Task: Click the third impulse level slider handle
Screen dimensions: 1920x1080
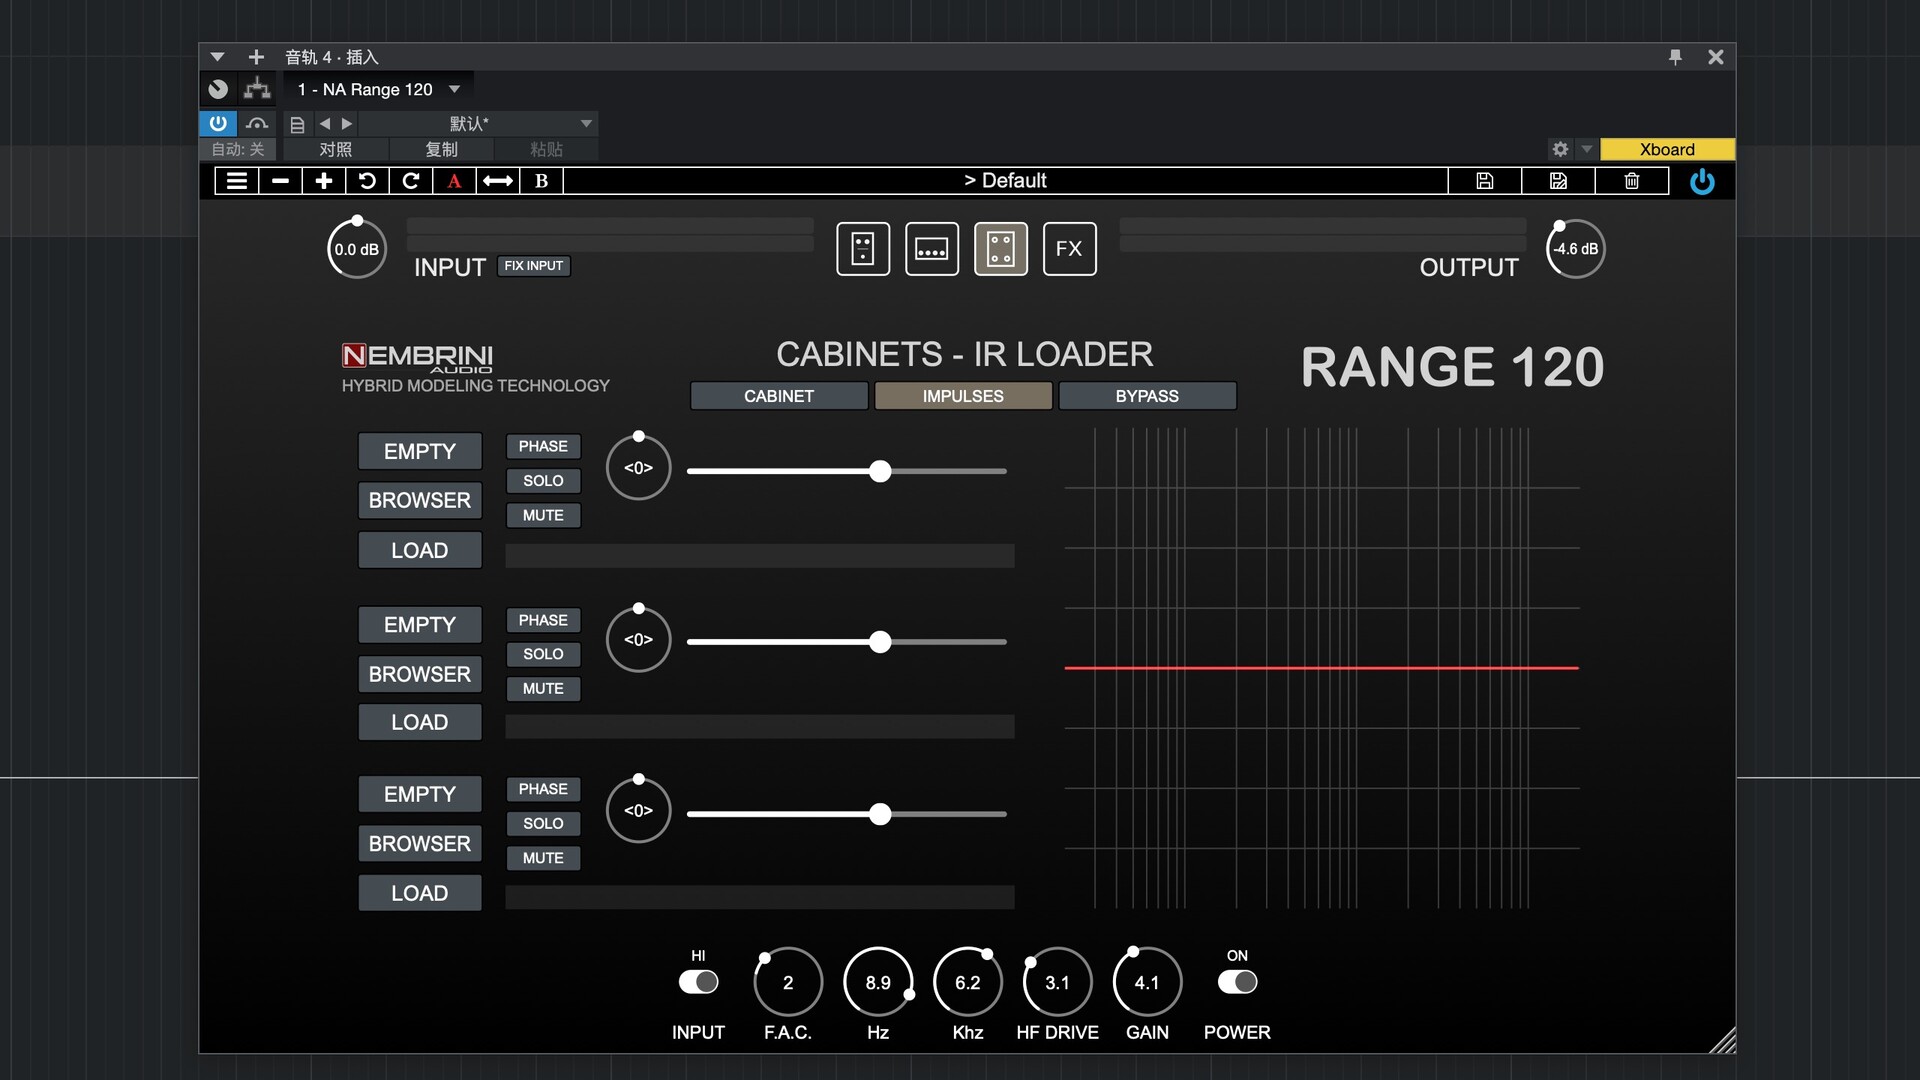Action: (x=880, y=814)
